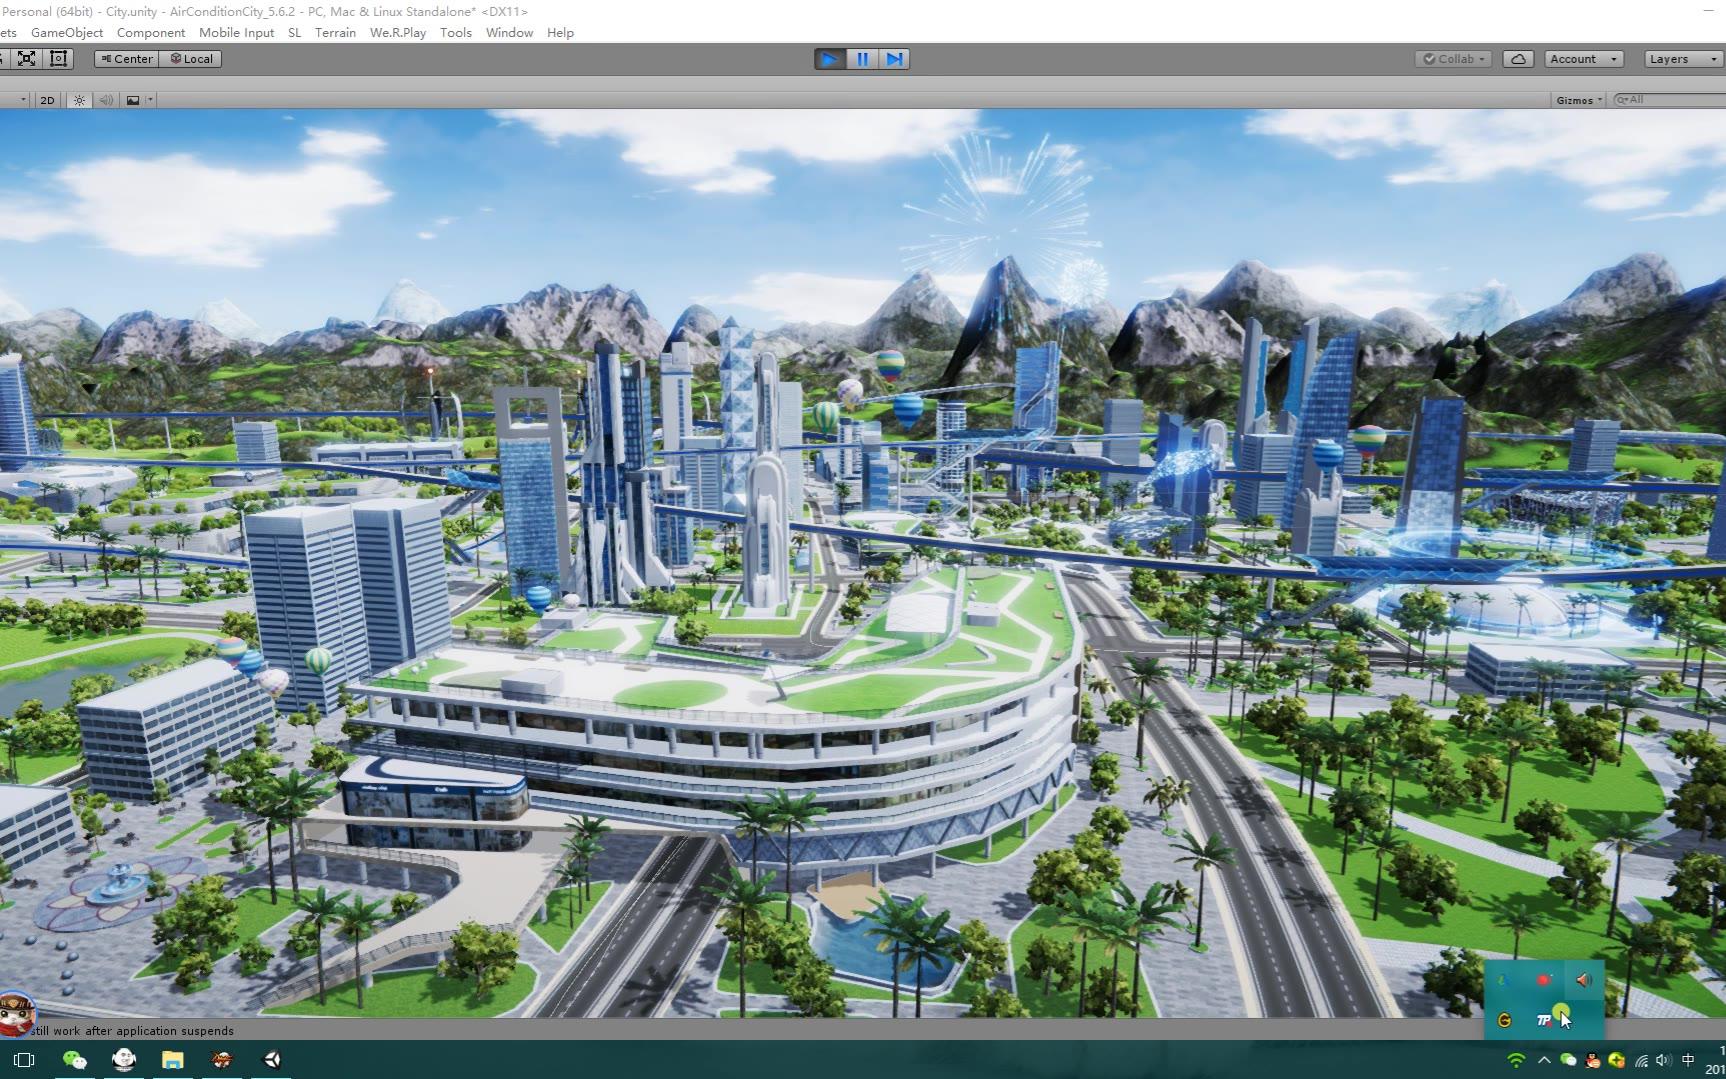Open the SL menu
Image resolution: width=1726 pixels, height=1079 pixels.
click(294, 33)
